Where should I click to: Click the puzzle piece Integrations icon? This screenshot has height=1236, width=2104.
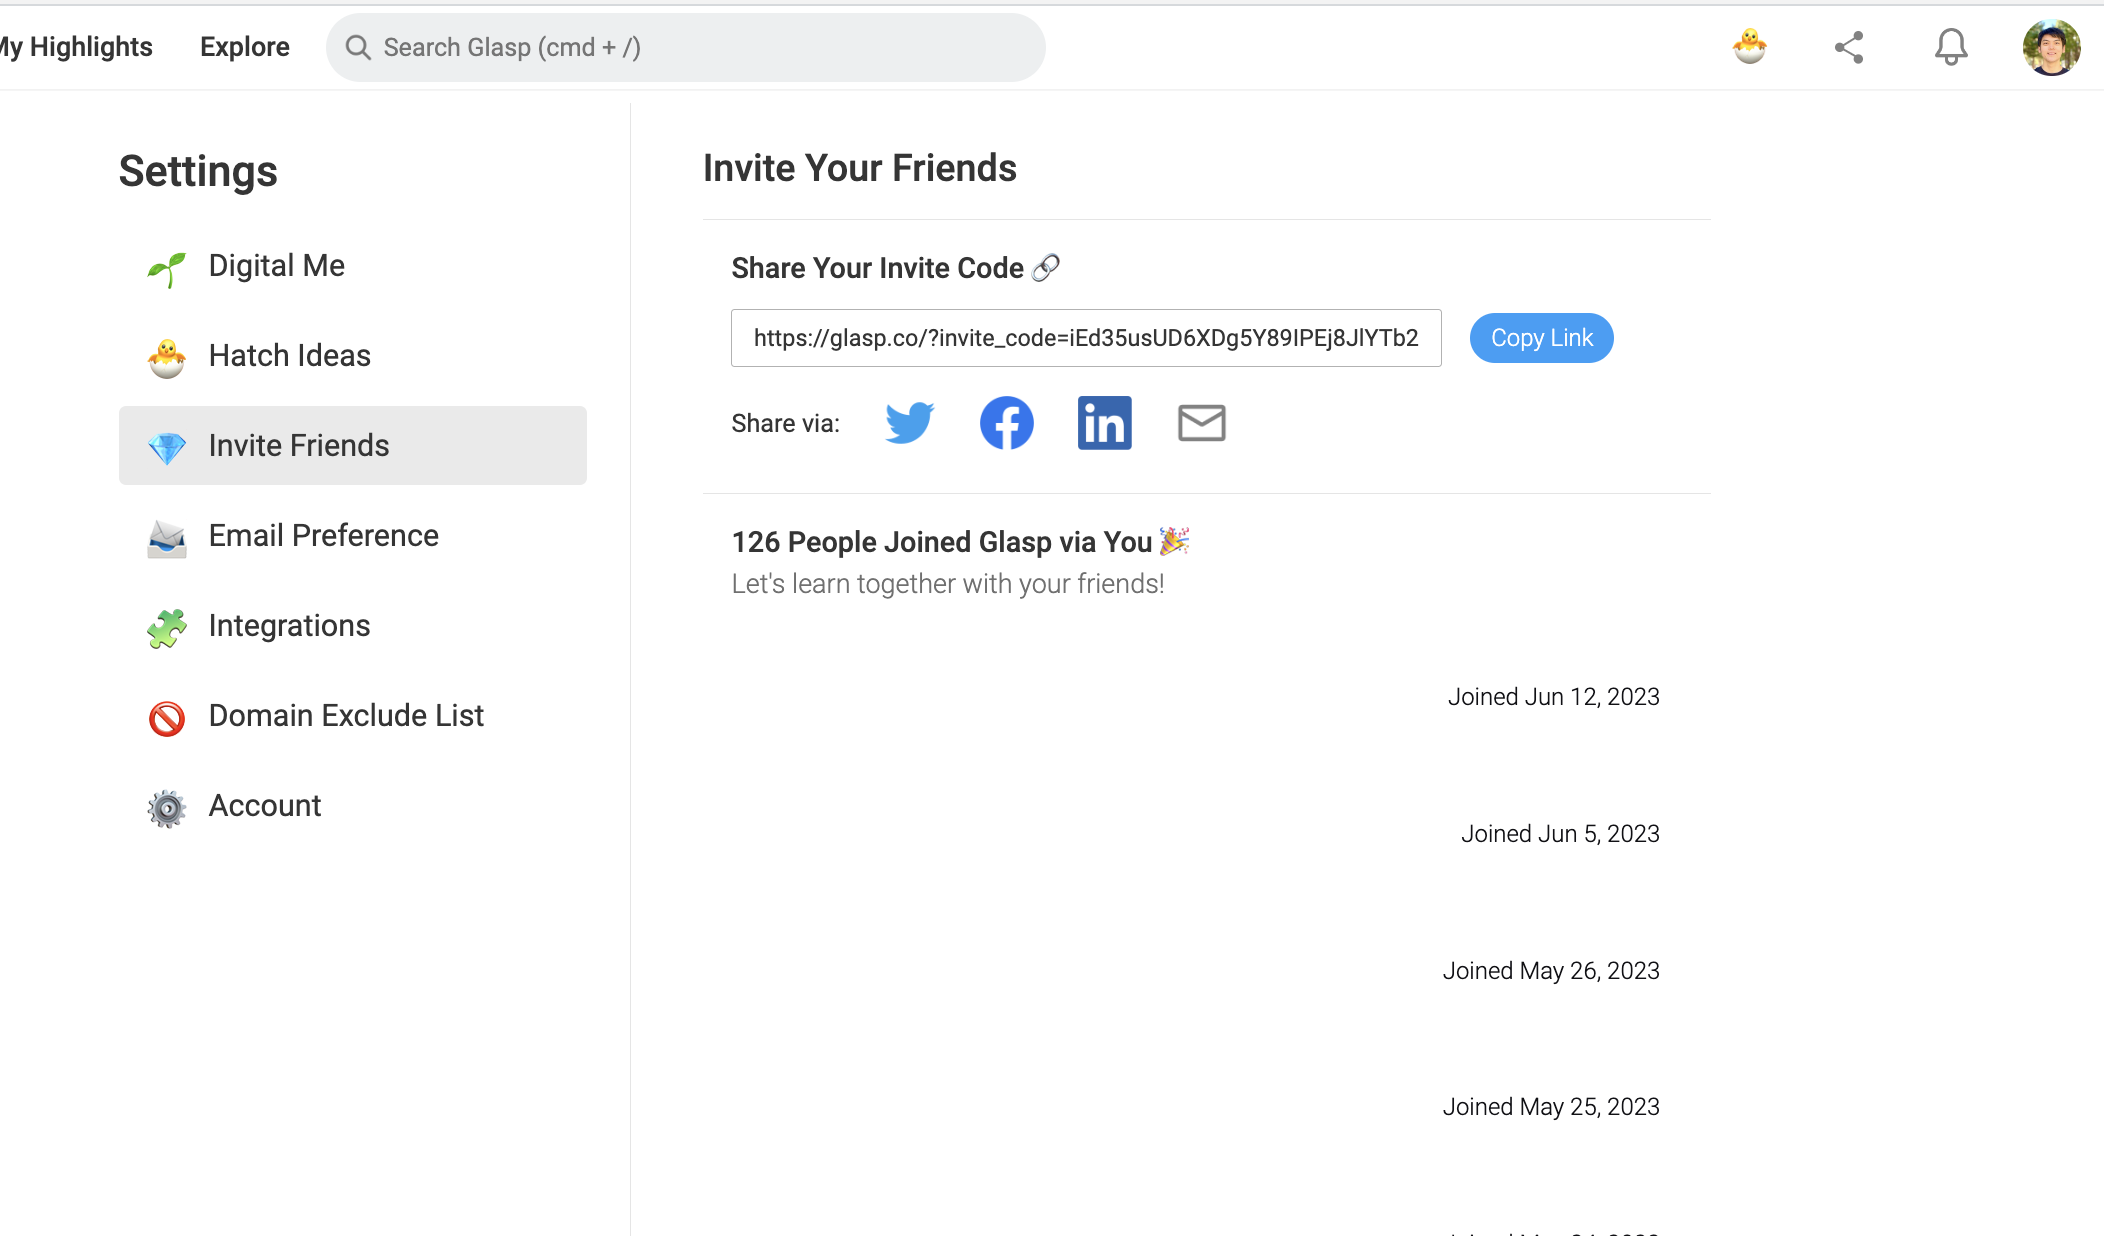pyautogui.click(x=167, y=628)
